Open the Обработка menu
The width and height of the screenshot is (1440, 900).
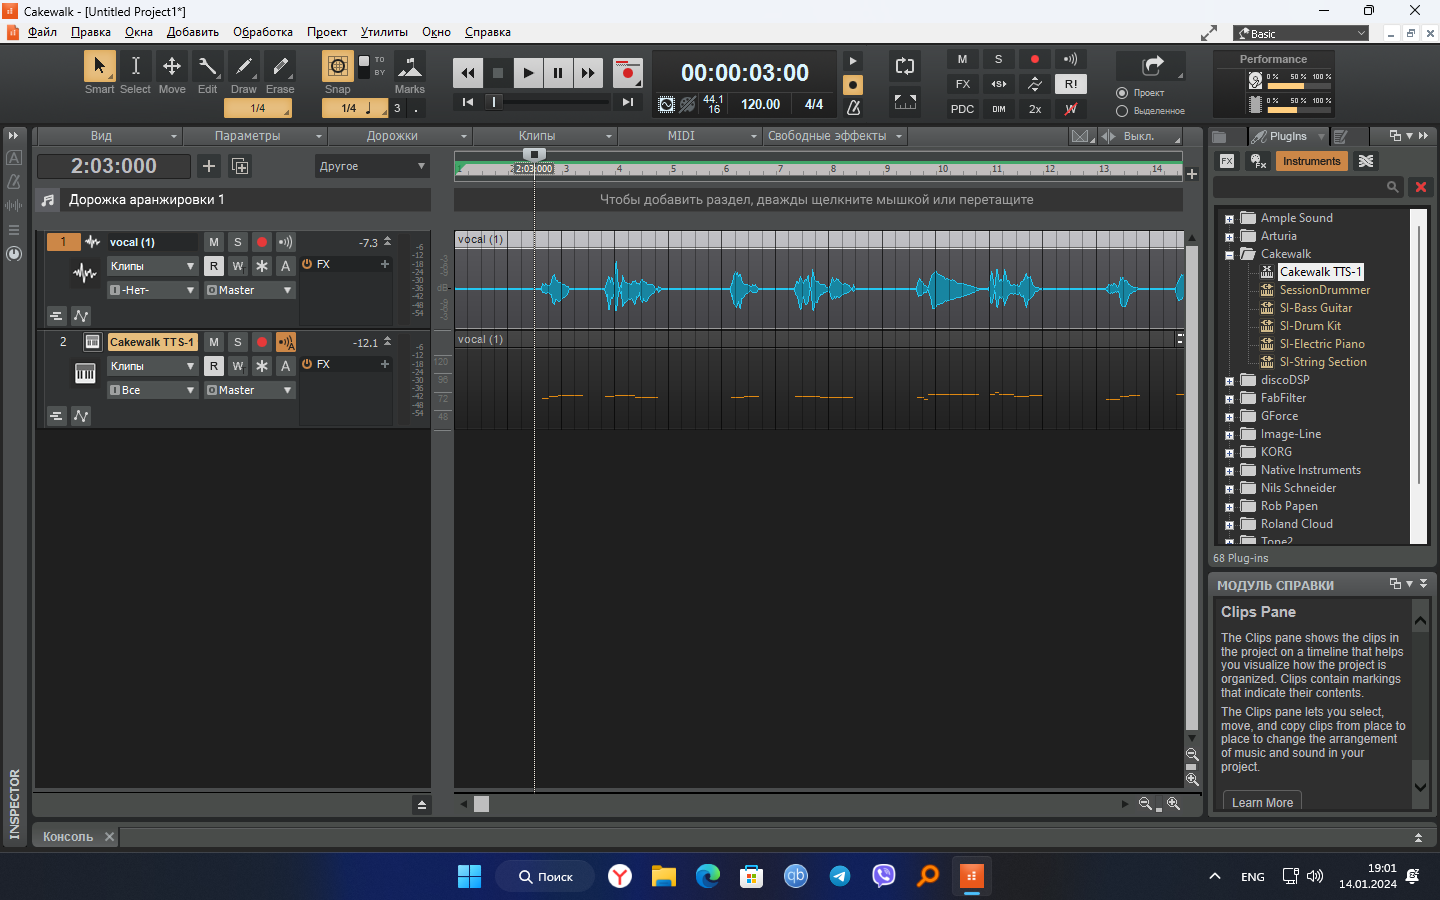(x=263, y=32)
